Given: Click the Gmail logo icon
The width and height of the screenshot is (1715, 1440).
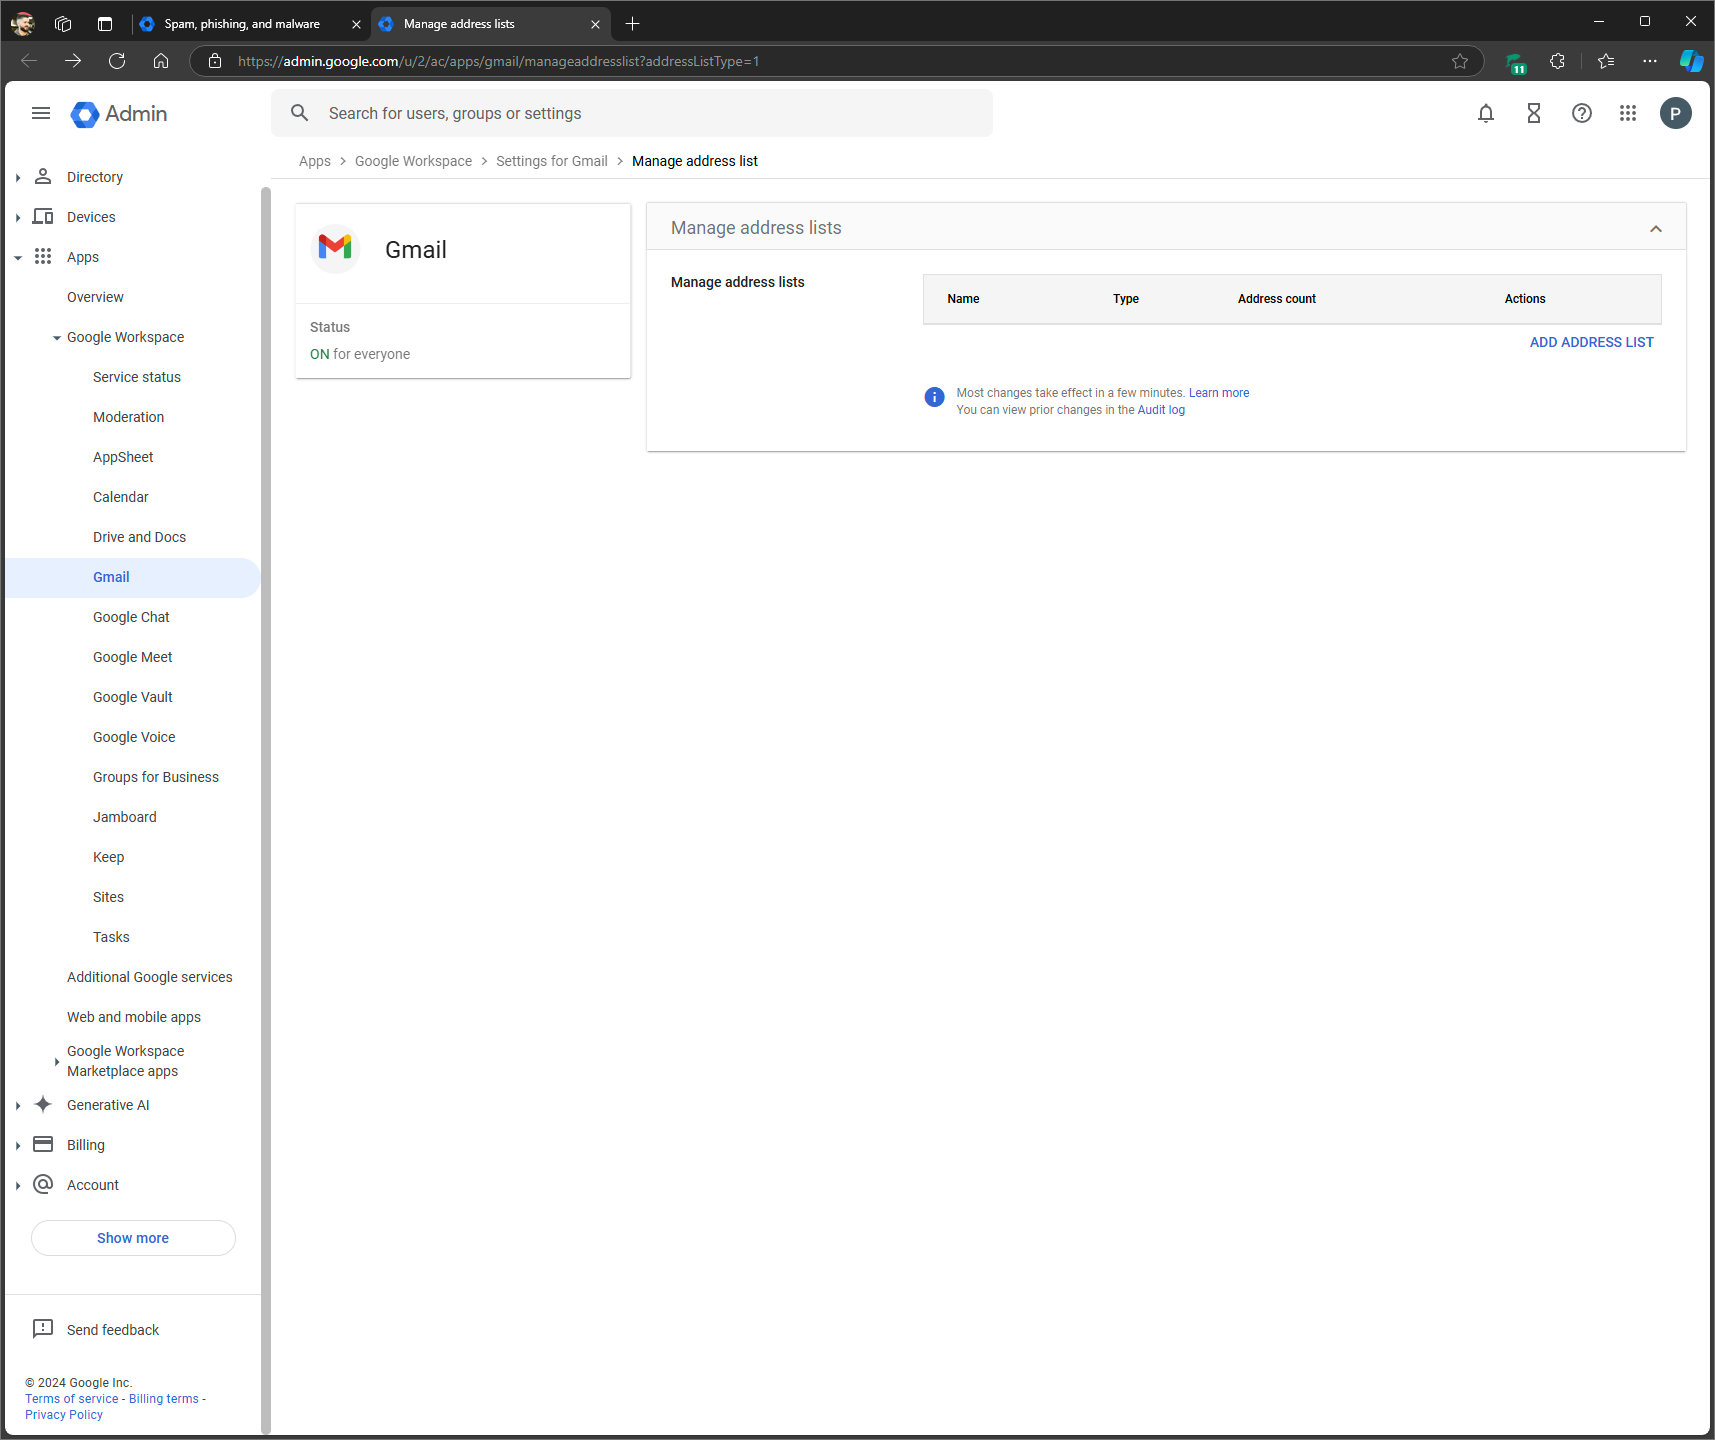Looking at the screenshot, I should tap(335, 249).
